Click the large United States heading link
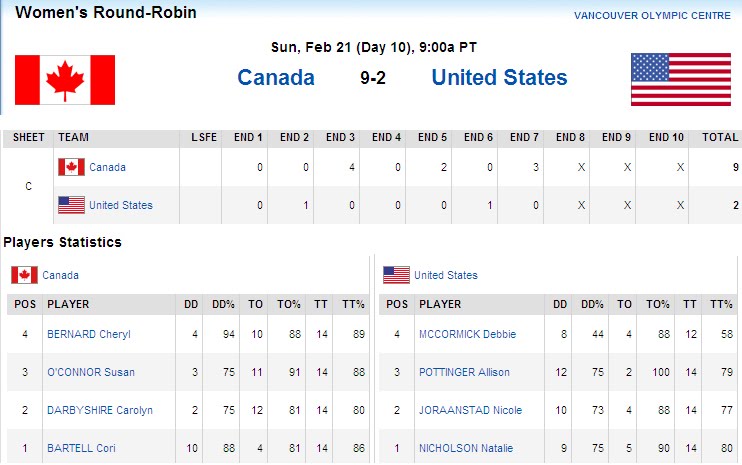The width and height of the screenshot is (742, 465). [x=499, y=78]
